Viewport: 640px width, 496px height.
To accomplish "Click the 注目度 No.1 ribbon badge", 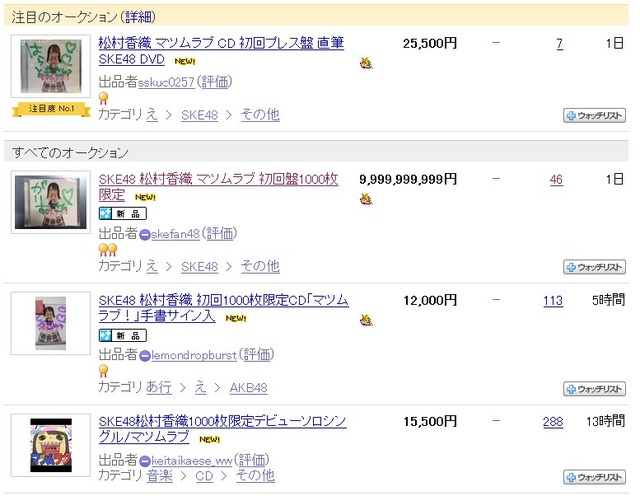I will 51,109.
